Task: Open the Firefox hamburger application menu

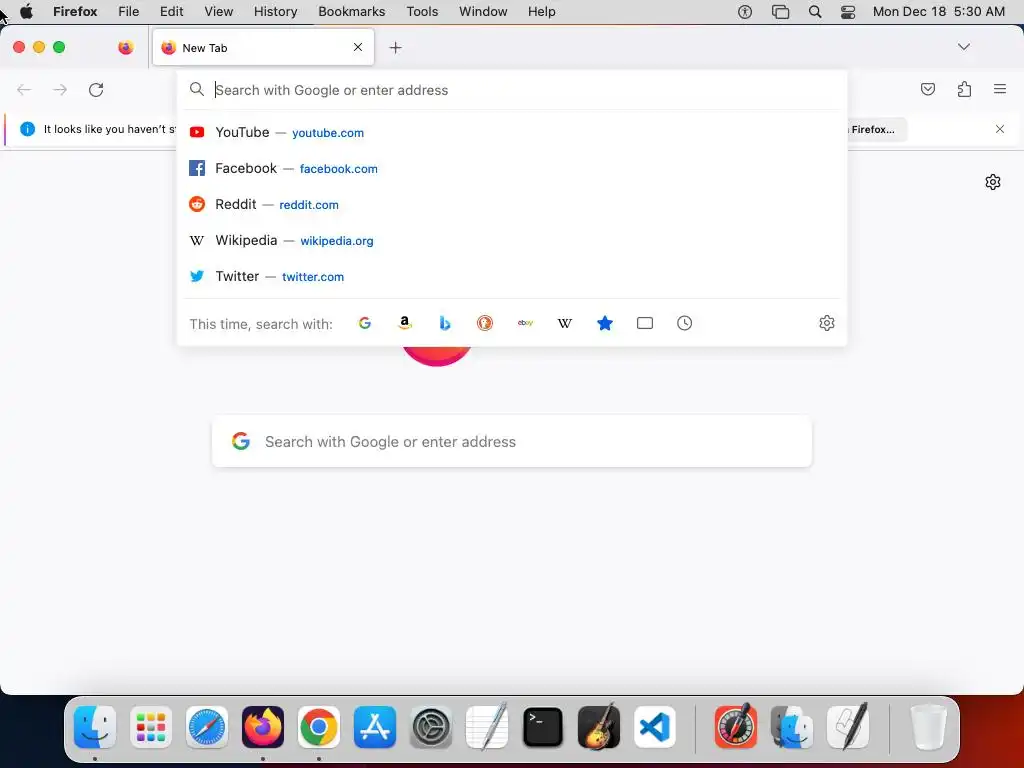Action: 1000,89
